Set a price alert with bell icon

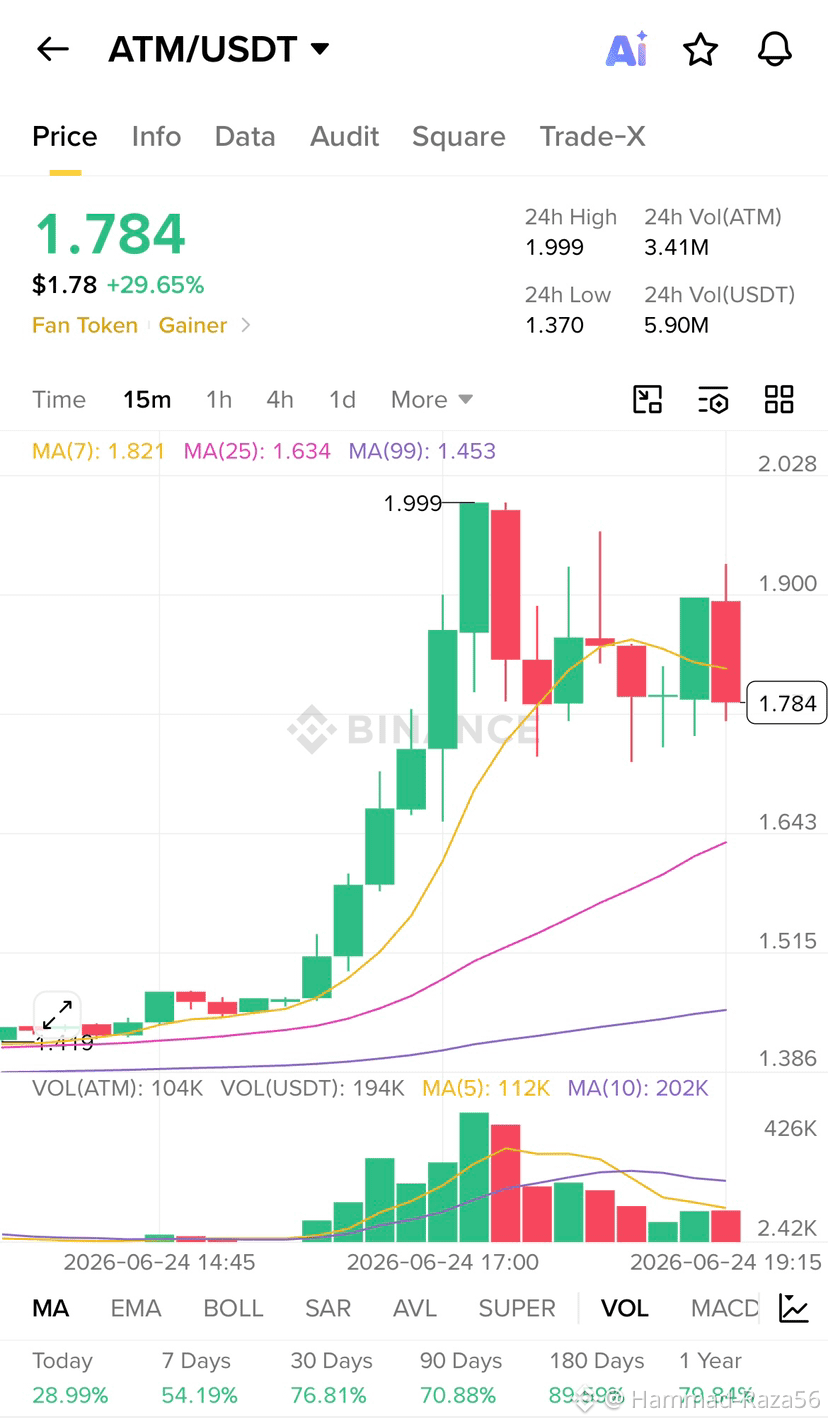point(775,49)
